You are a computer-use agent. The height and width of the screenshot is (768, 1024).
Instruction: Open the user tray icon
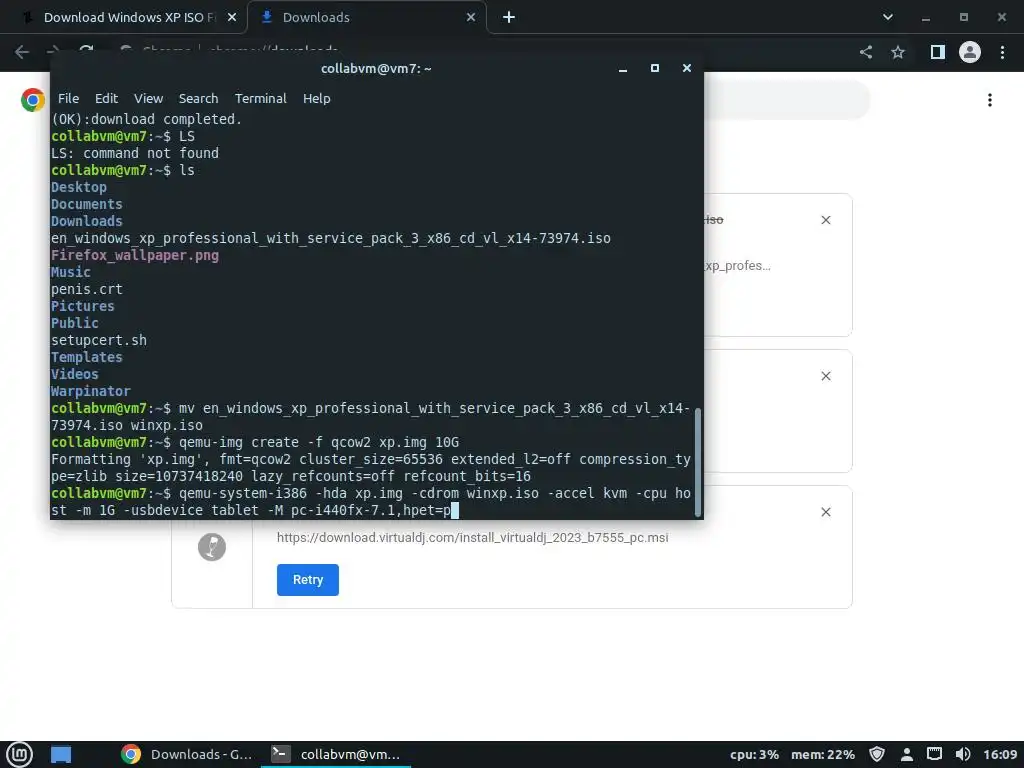(906, 754)
